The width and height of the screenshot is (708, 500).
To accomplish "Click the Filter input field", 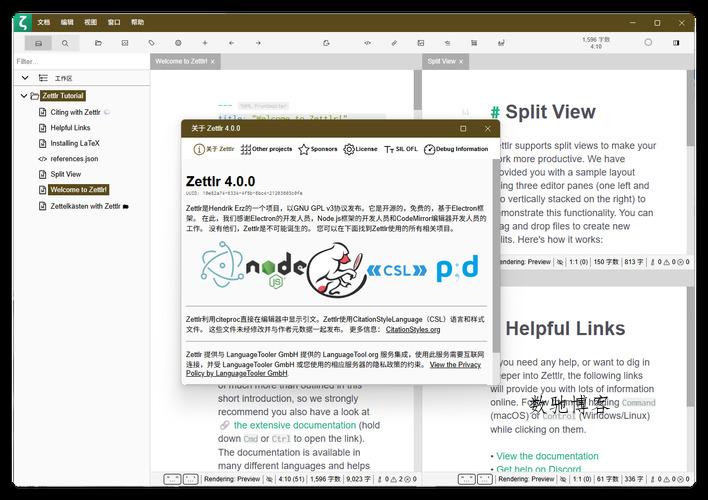I will (x=81, y=61).
